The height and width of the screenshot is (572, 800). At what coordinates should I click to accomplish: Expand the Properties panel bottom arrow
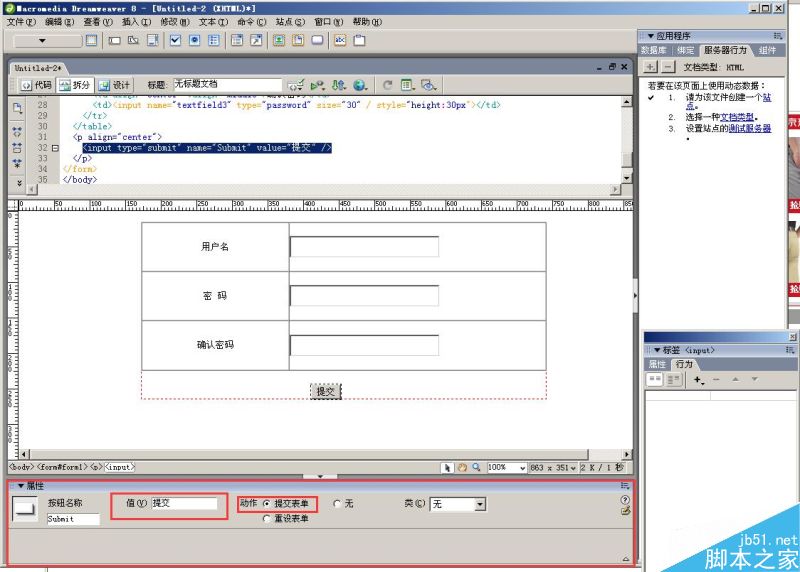[x=626, y=559]
